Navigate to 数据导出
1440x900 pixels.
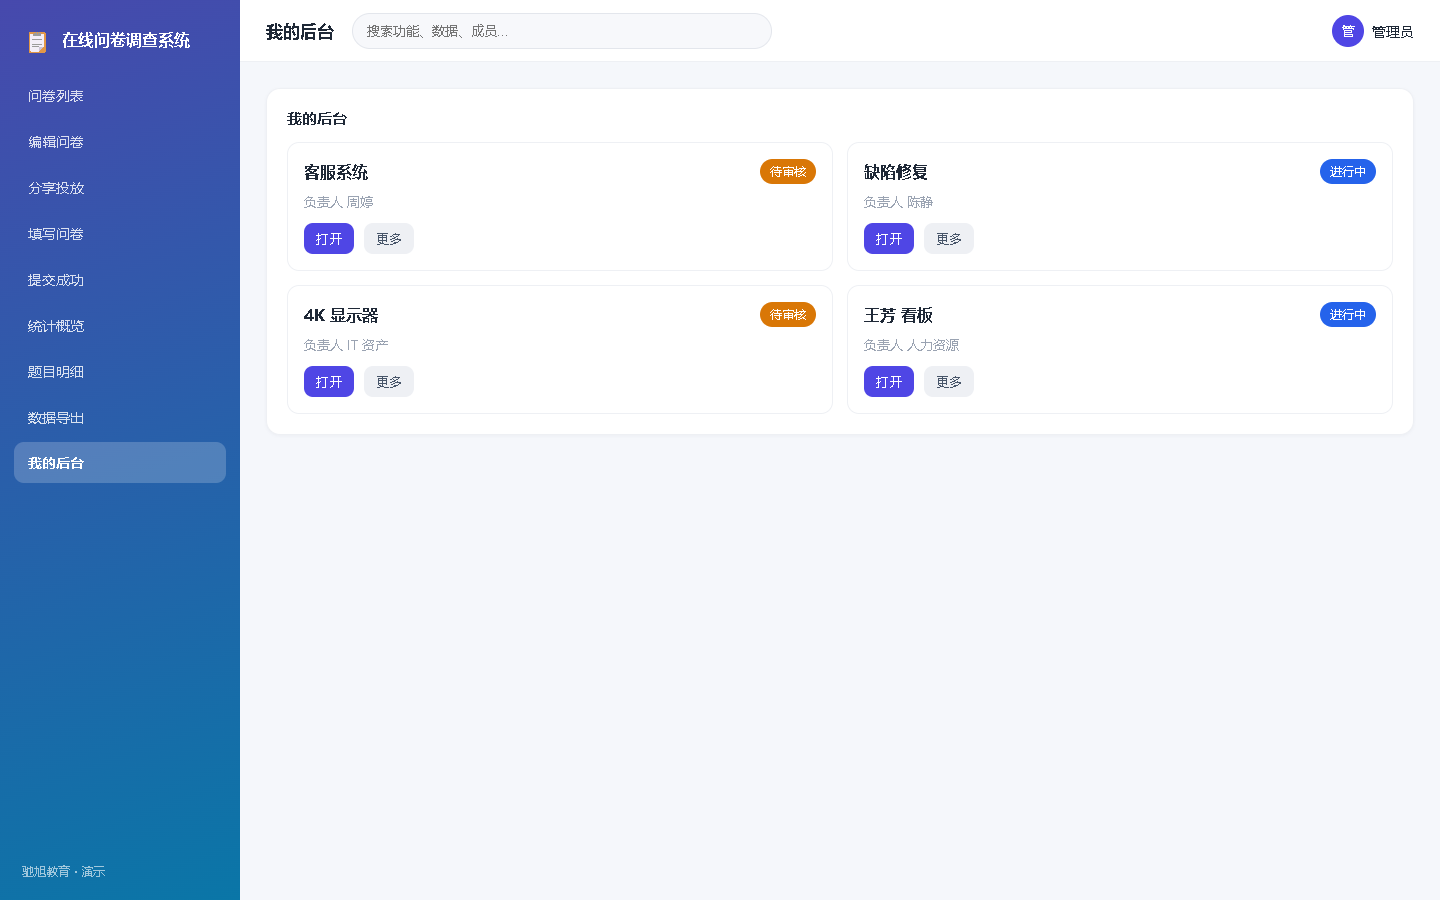(120, 418)
